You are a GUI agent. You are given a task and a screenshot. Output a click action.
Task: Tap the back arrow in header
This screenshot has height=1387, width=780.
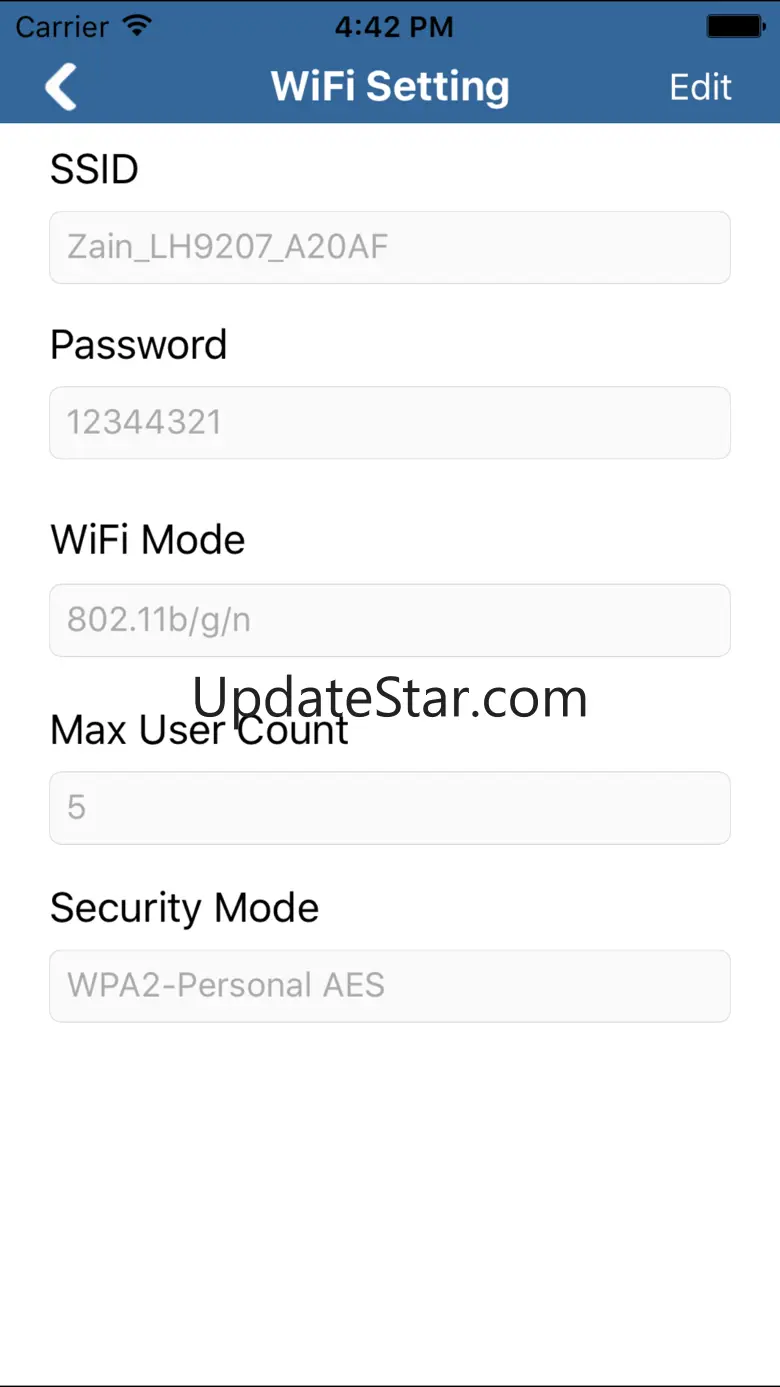click(61, 87)
